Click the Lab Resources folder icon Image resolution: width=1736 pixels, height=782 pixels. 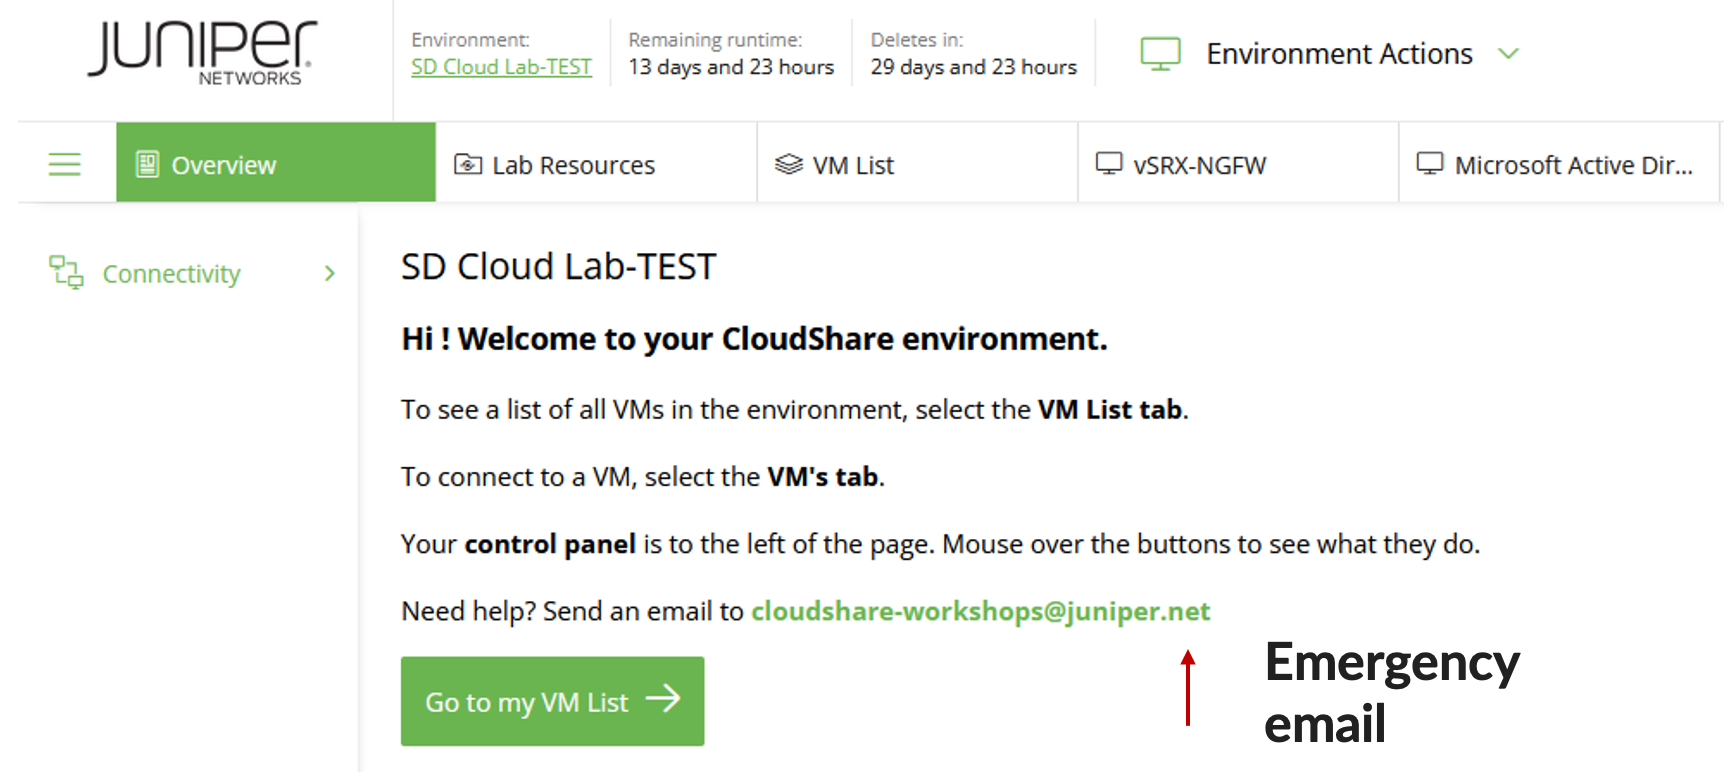(468, 164)
